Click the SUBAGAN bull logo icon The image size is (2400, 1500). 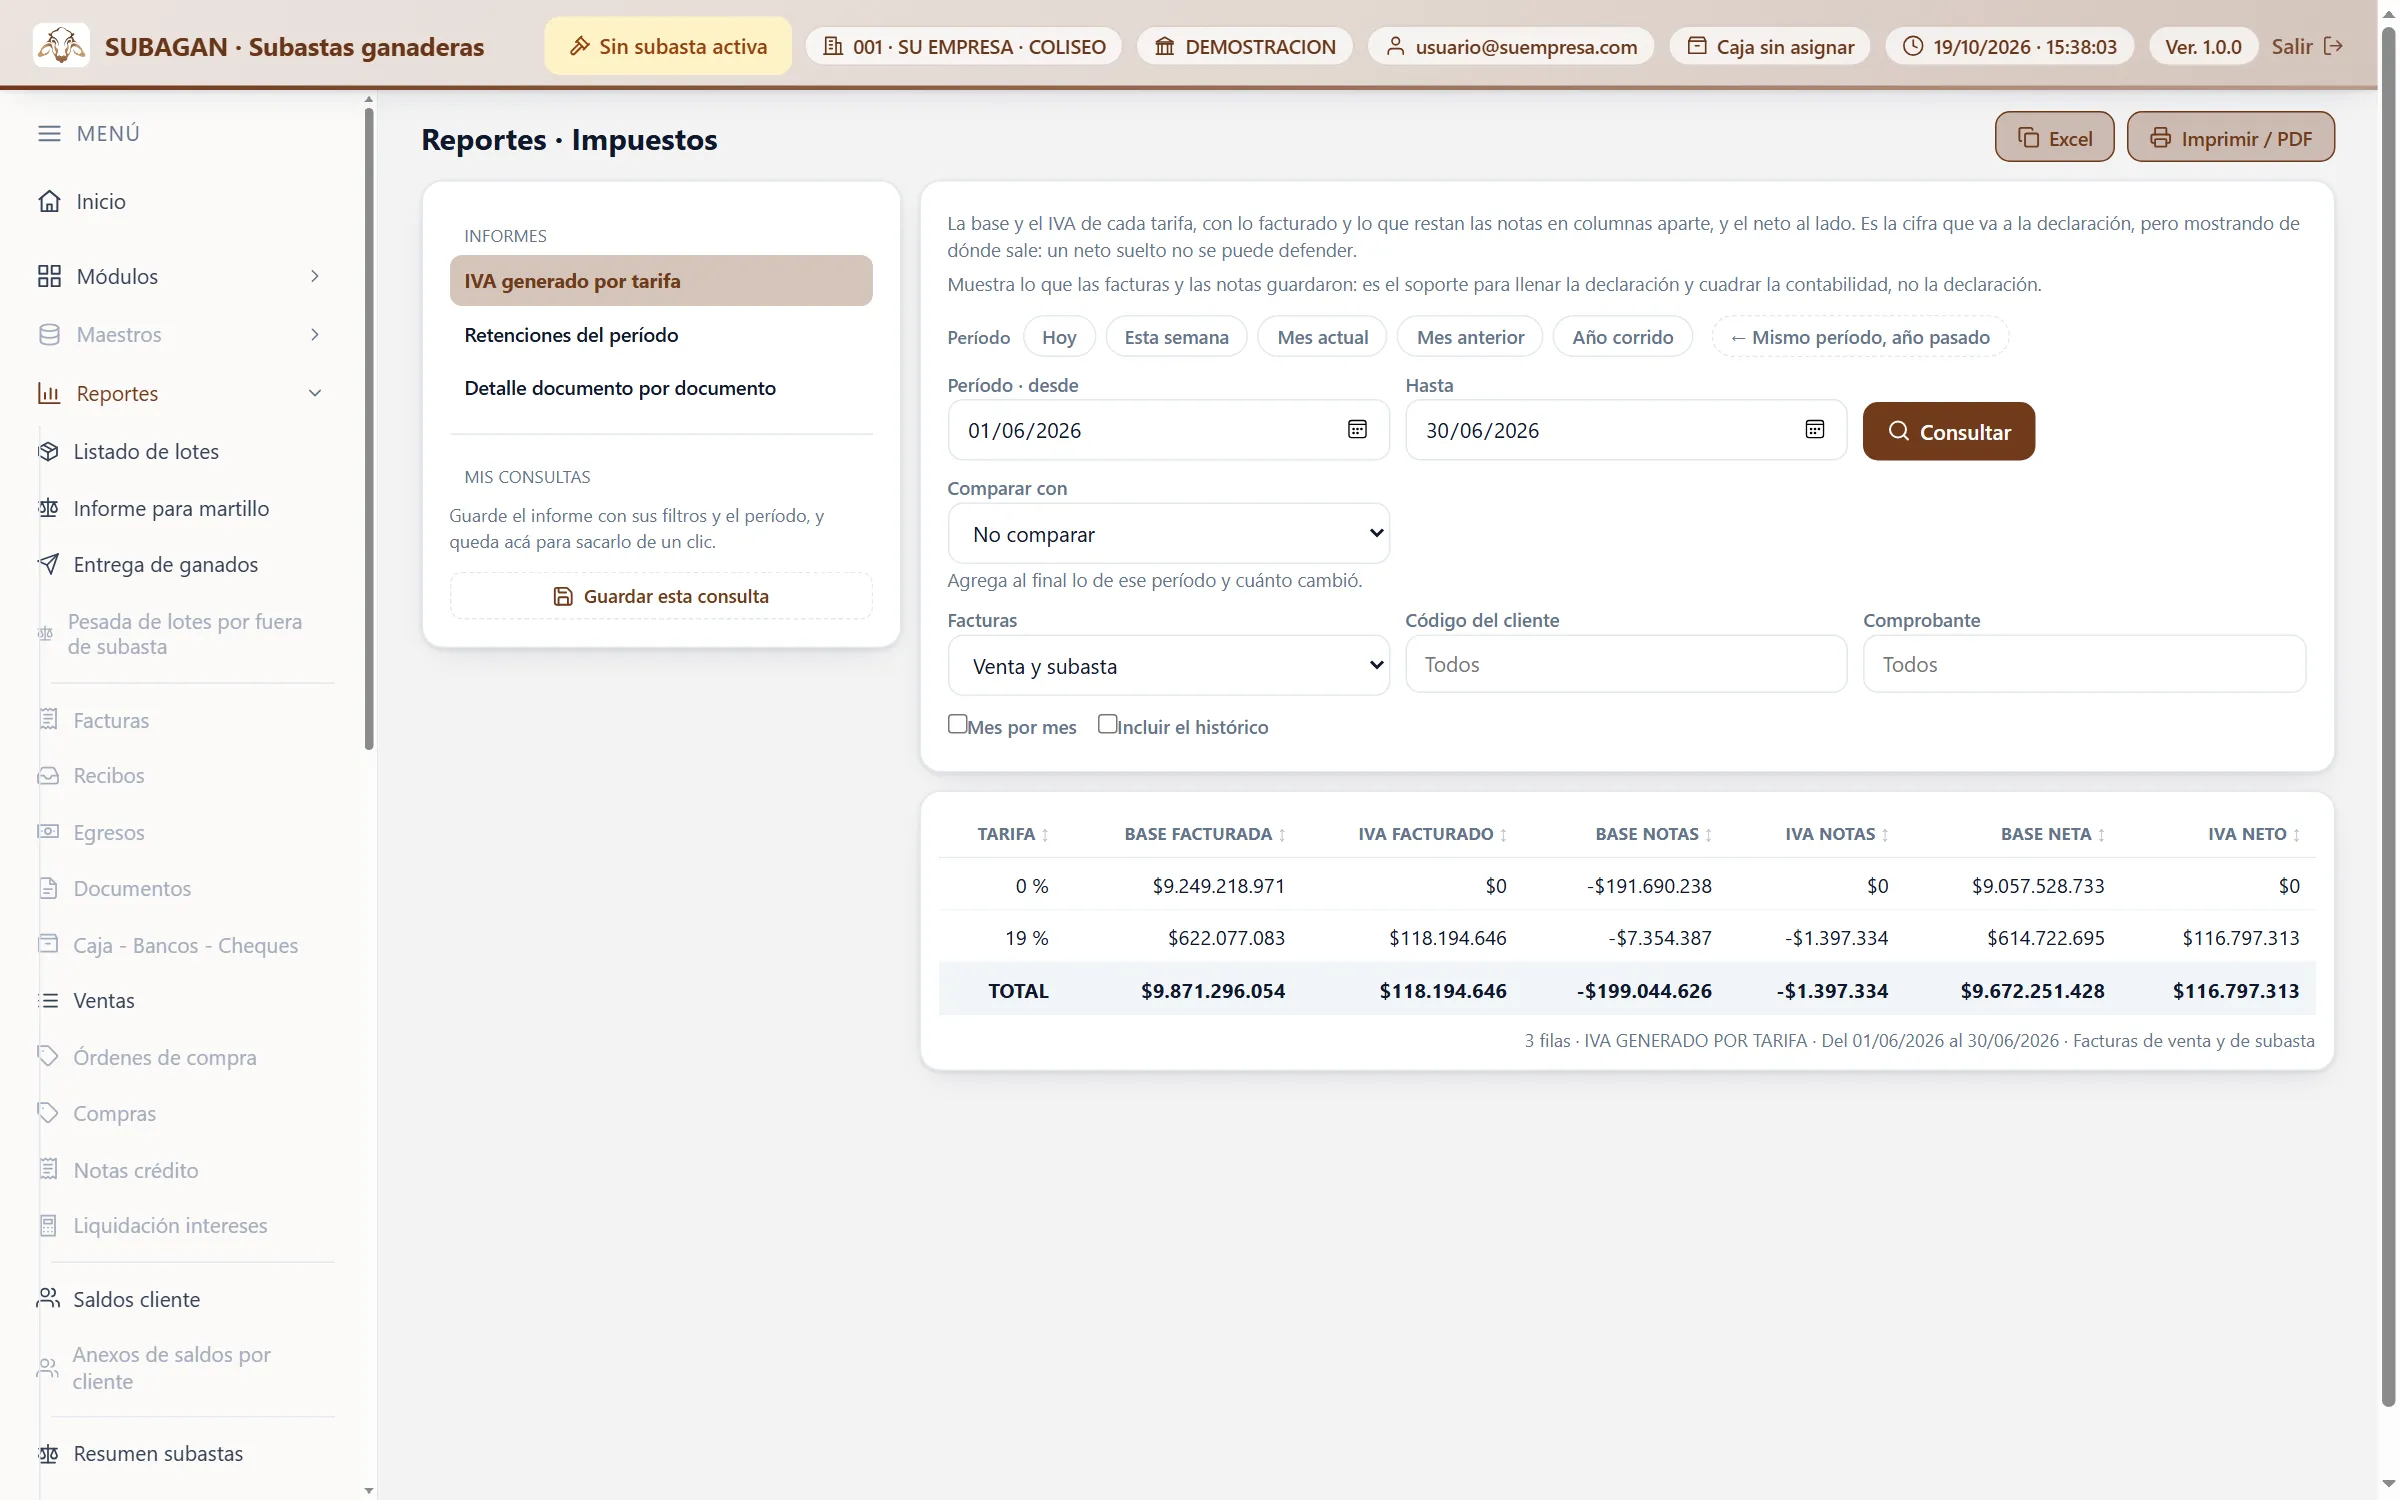tap(61, 46)
